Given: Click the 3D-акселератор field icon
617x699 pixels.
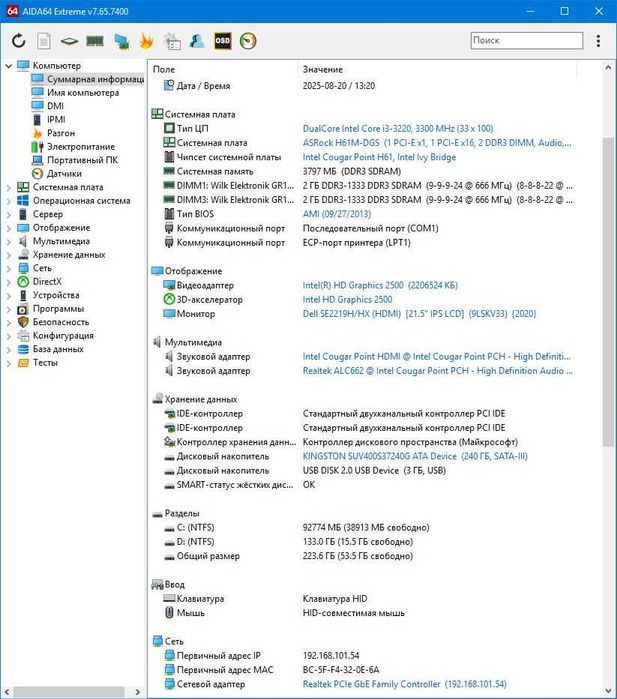Looking at the screenshot, I should 169,299.
